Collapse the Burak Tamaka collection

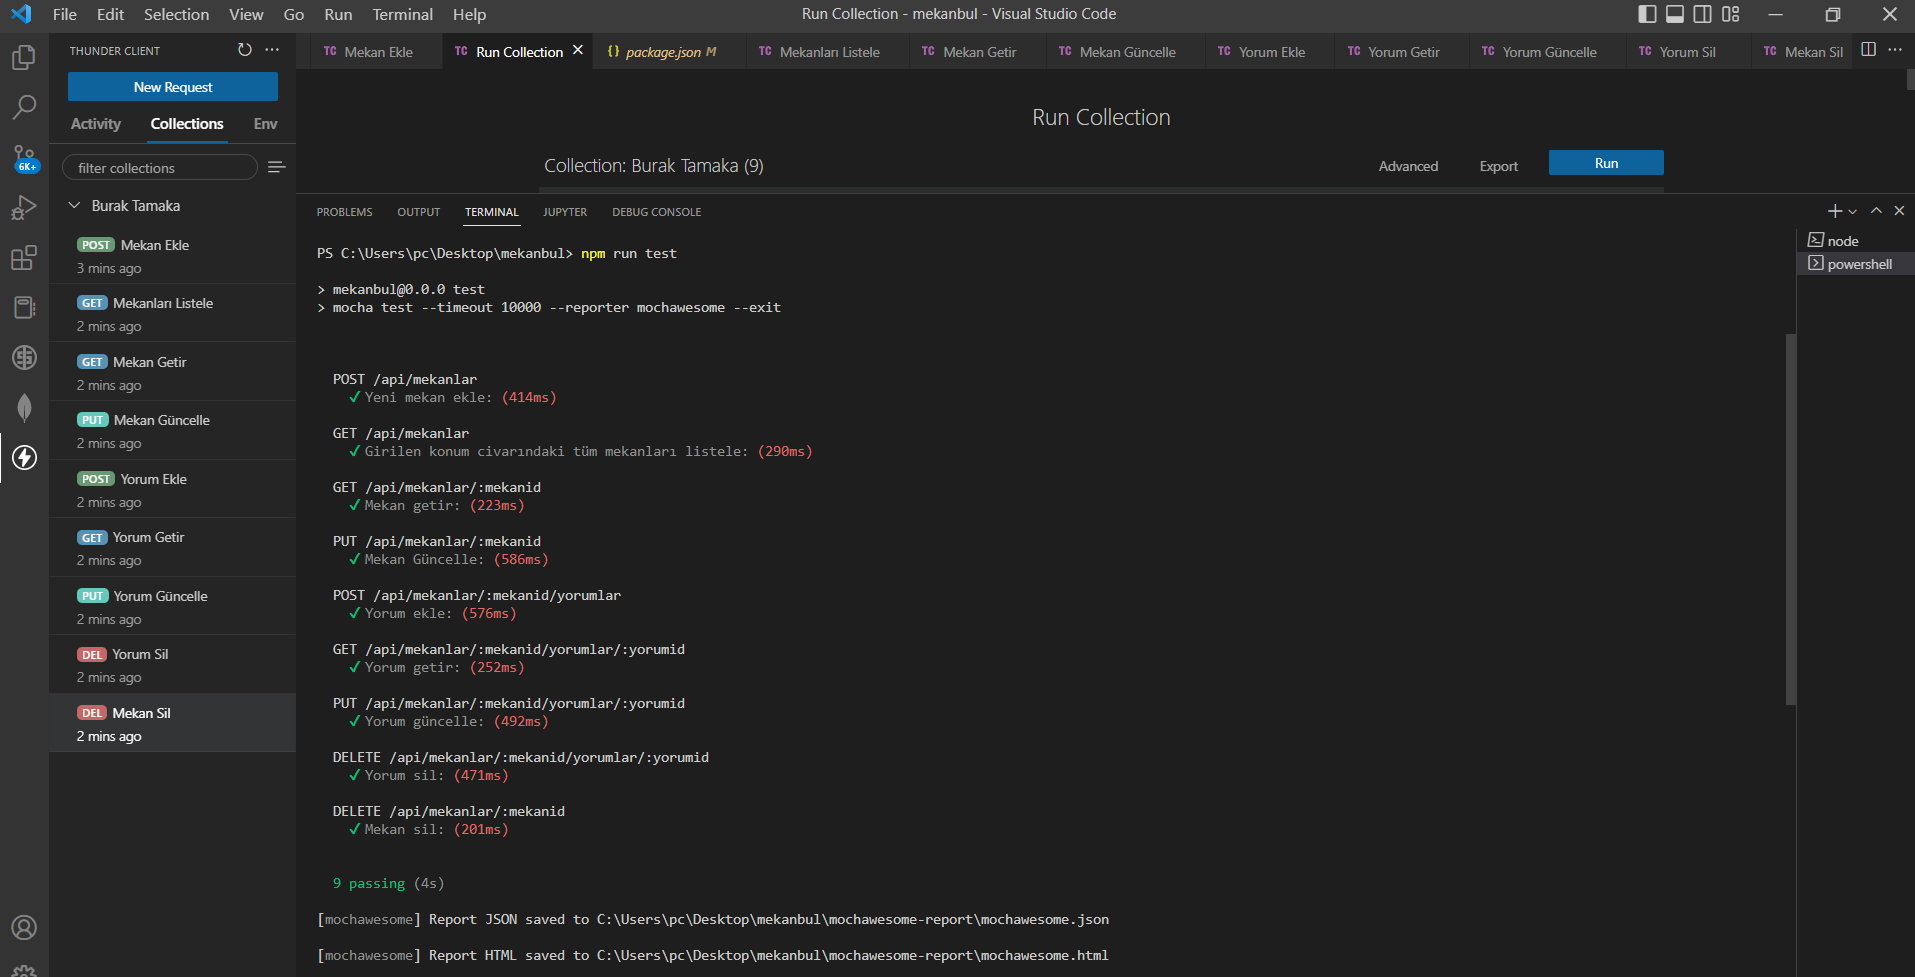coord(73,205)
